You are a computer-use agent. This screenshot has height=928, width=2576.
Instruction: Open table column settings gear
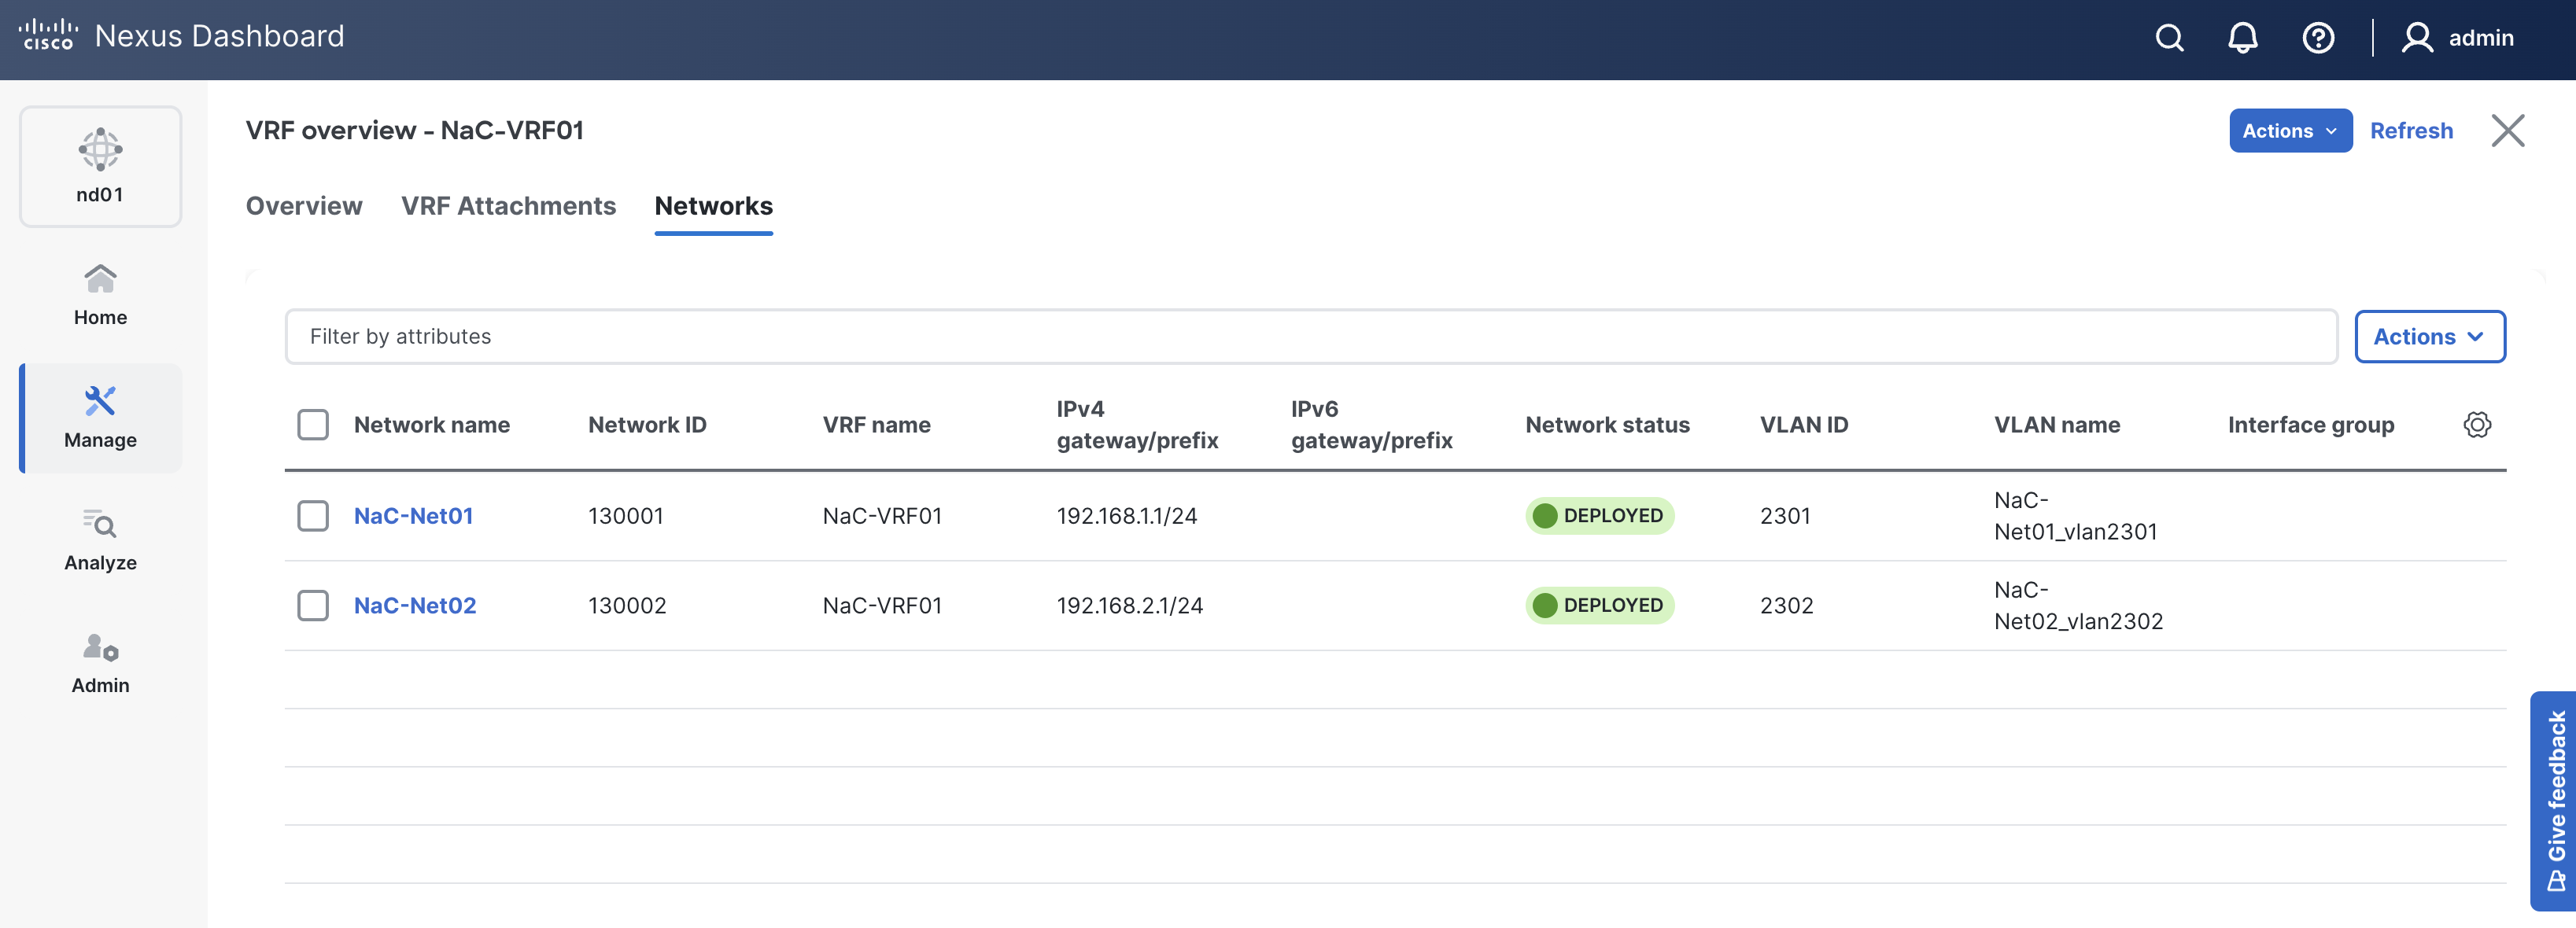(2476, 425)
